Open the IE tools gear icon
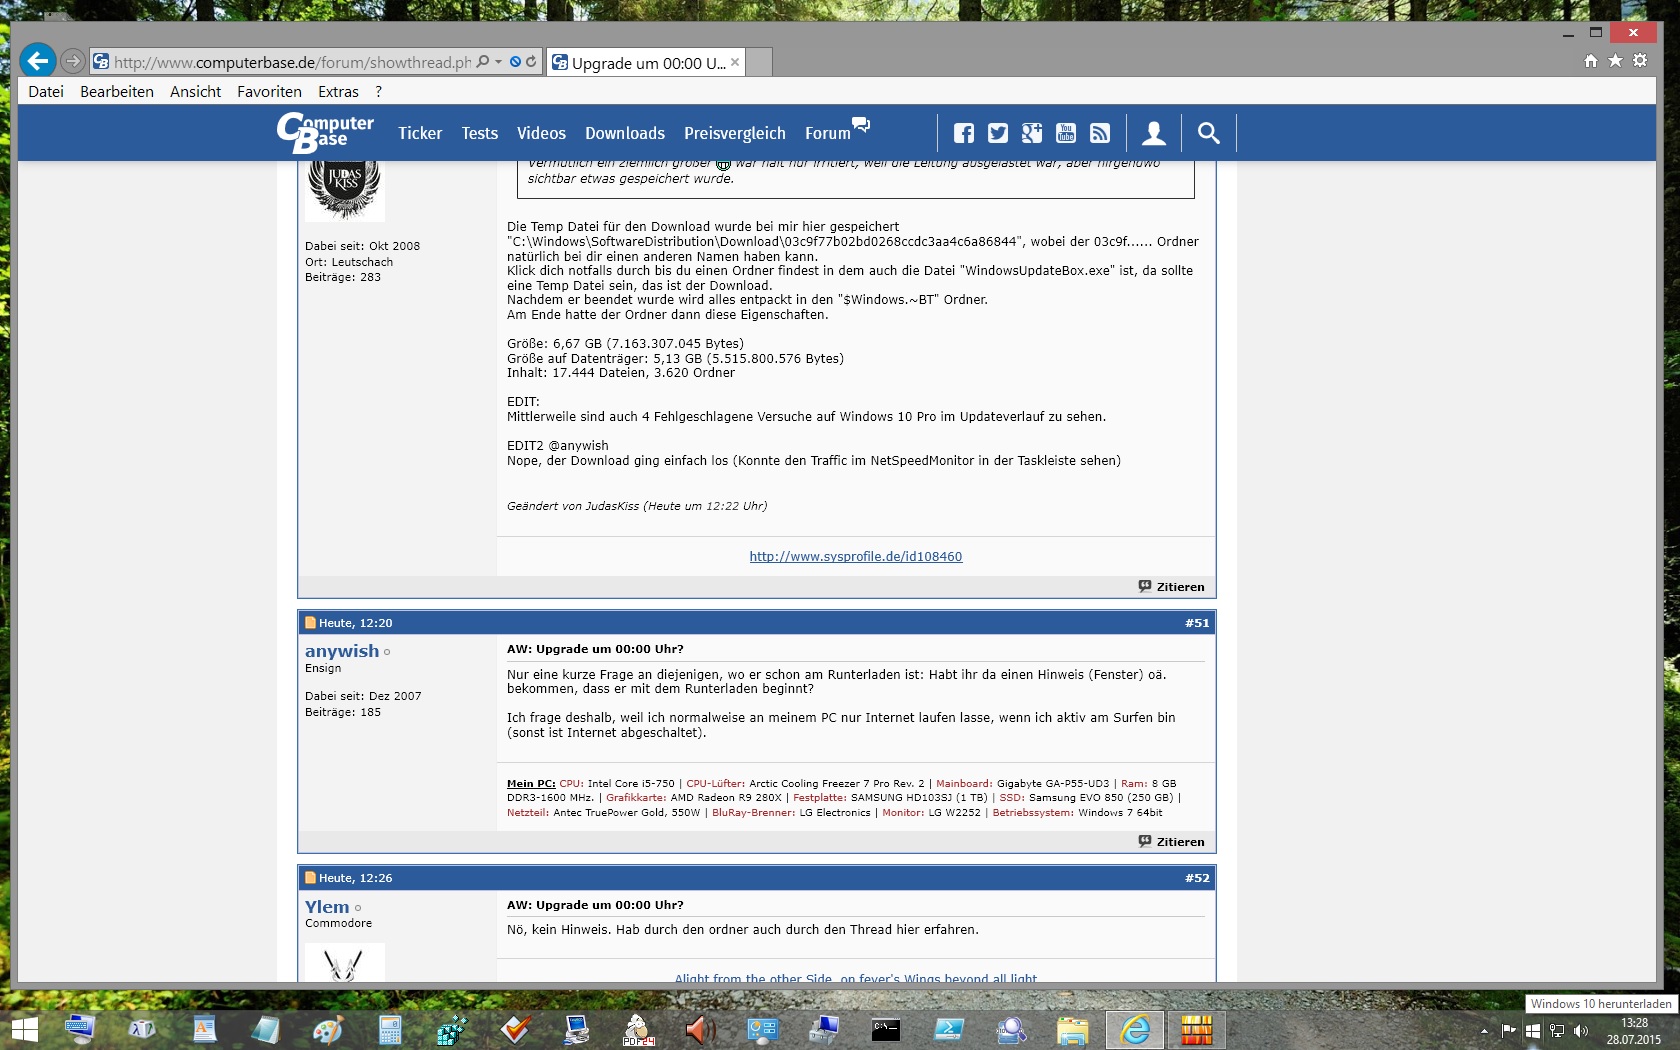This screenshot has height=1050, width=1680. pyautogui.click(x=1640, y=61)
